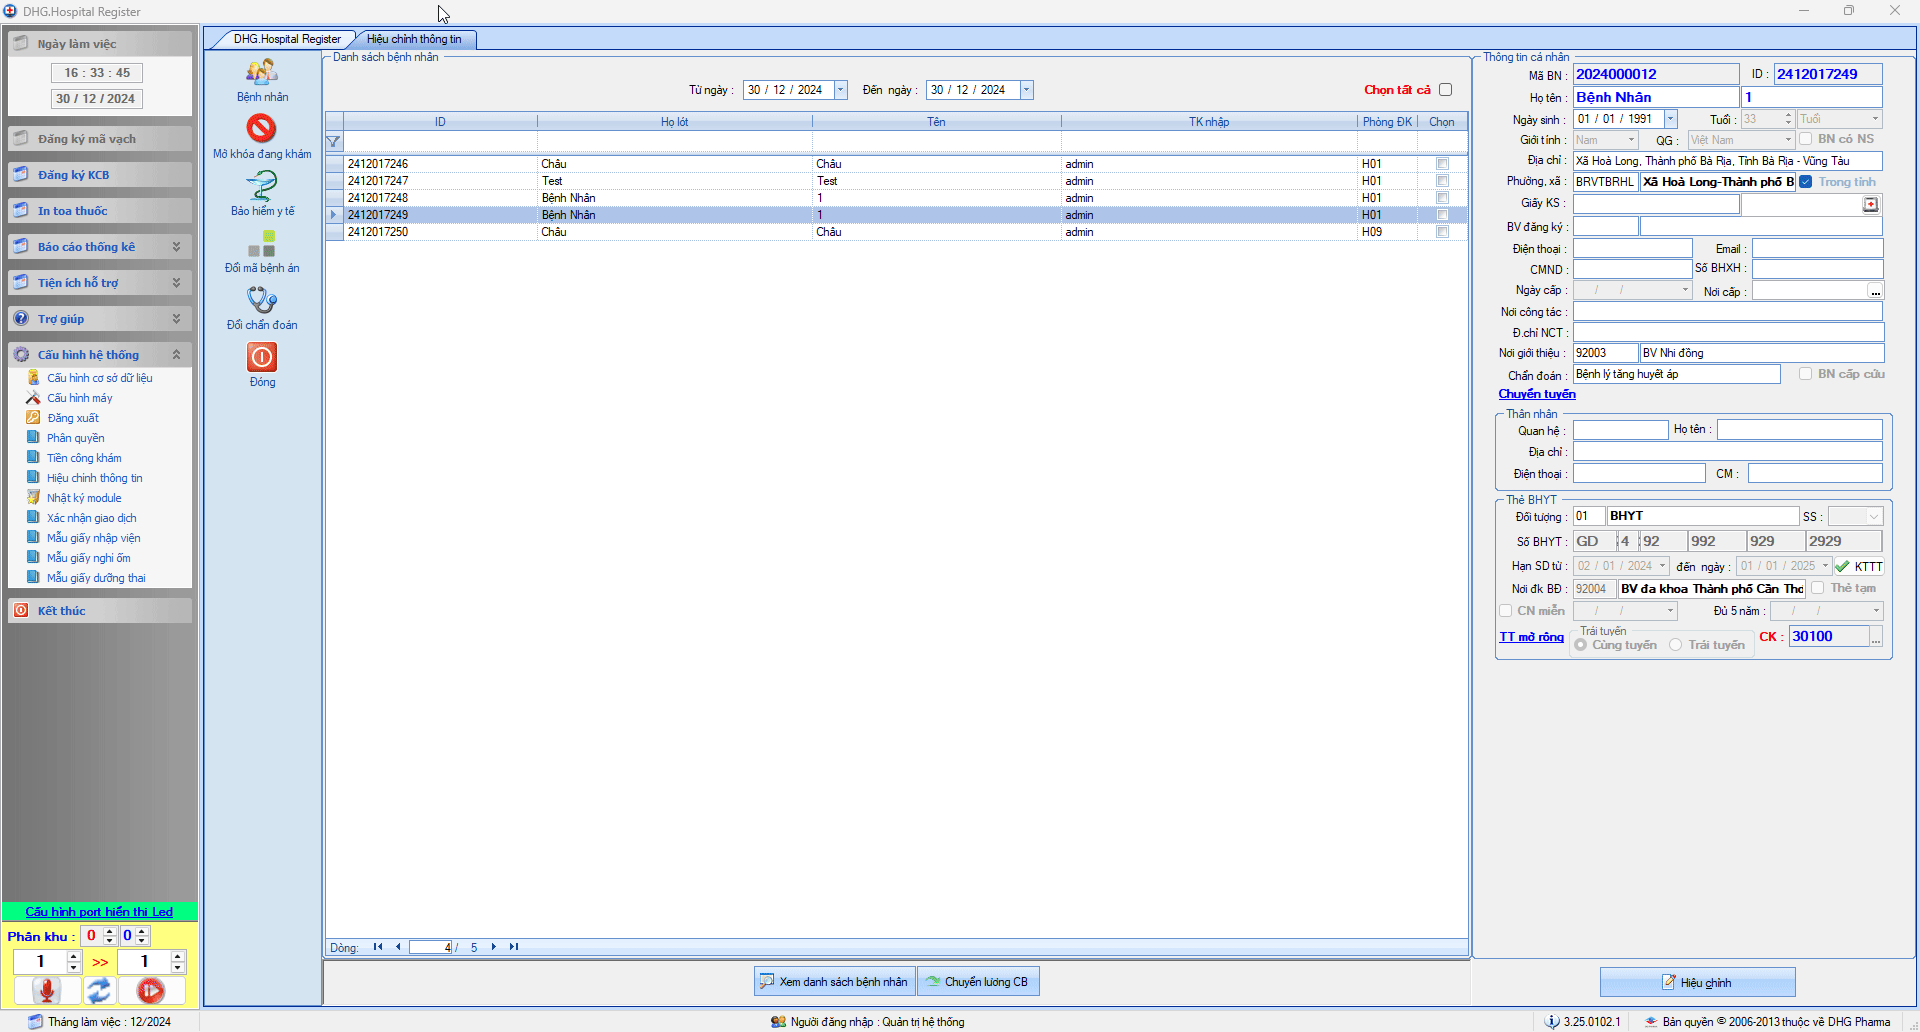Image resolution: width=1920 pixels, height=1032 pixels.
Task: Open Cấu hình máy settings
Action: 80,398
